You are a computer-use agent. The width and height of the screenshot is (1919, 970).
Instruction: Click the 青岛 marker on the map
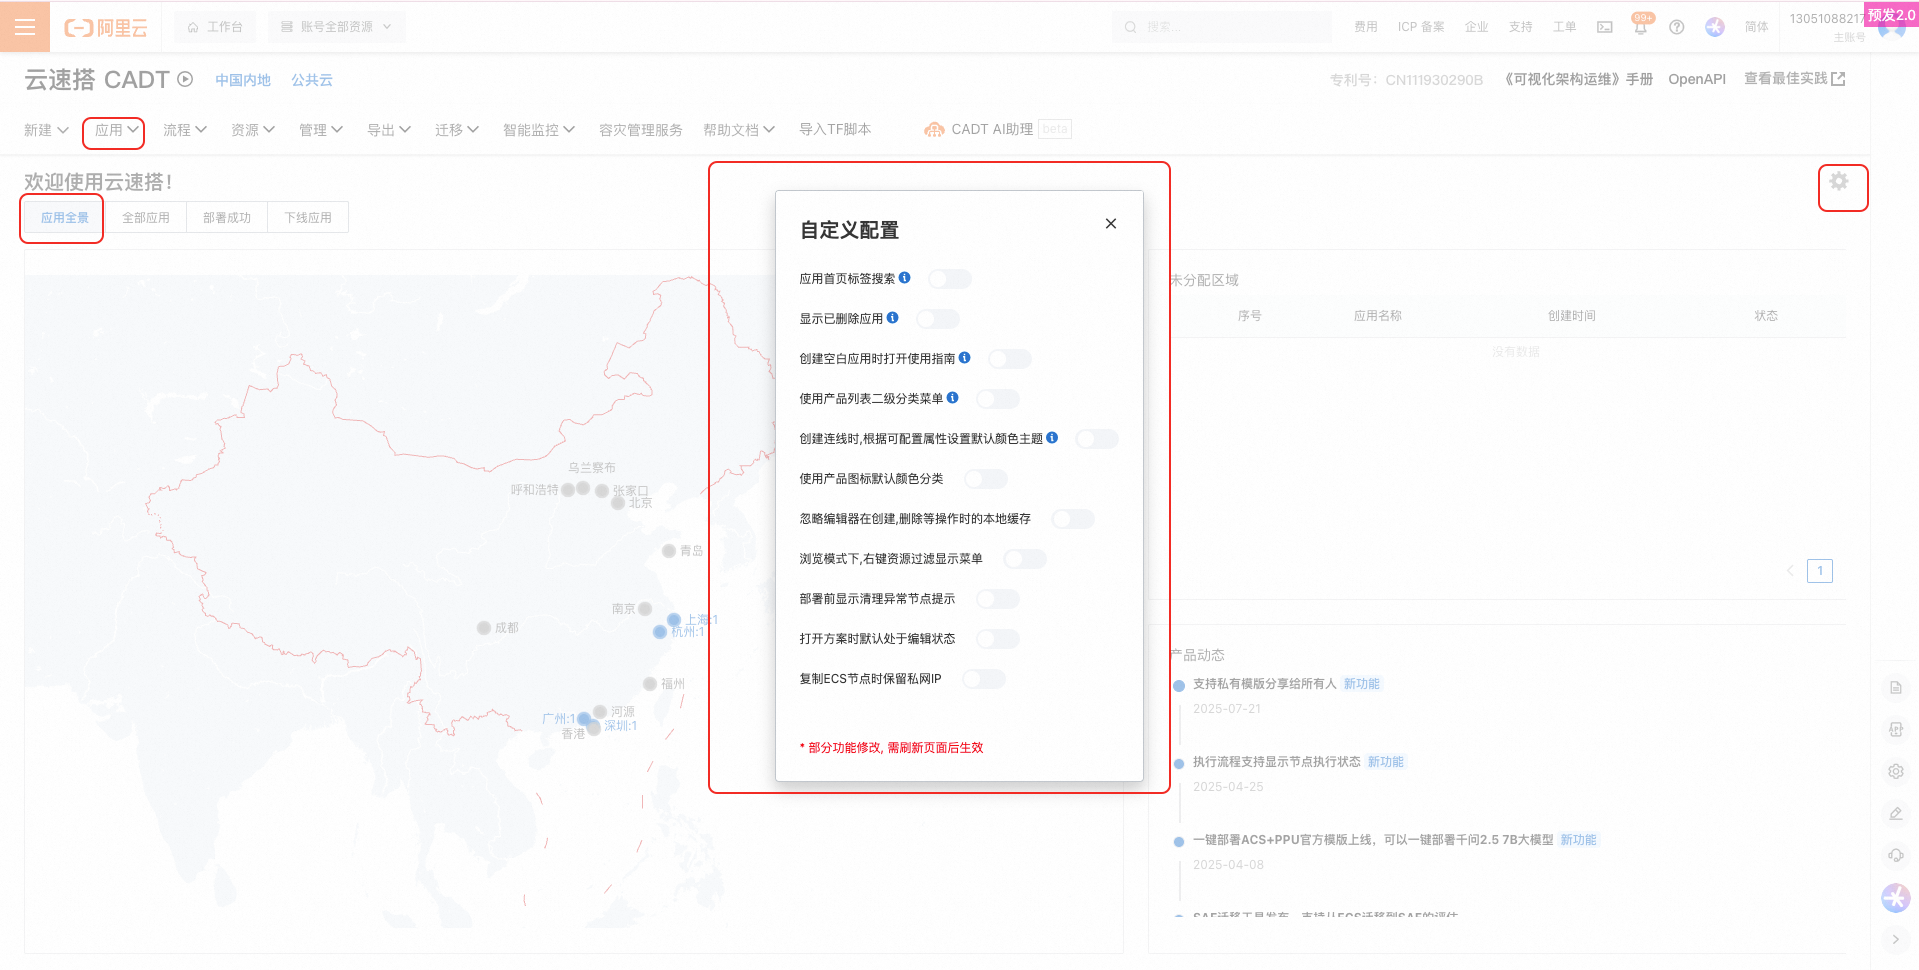click(669, 551)
